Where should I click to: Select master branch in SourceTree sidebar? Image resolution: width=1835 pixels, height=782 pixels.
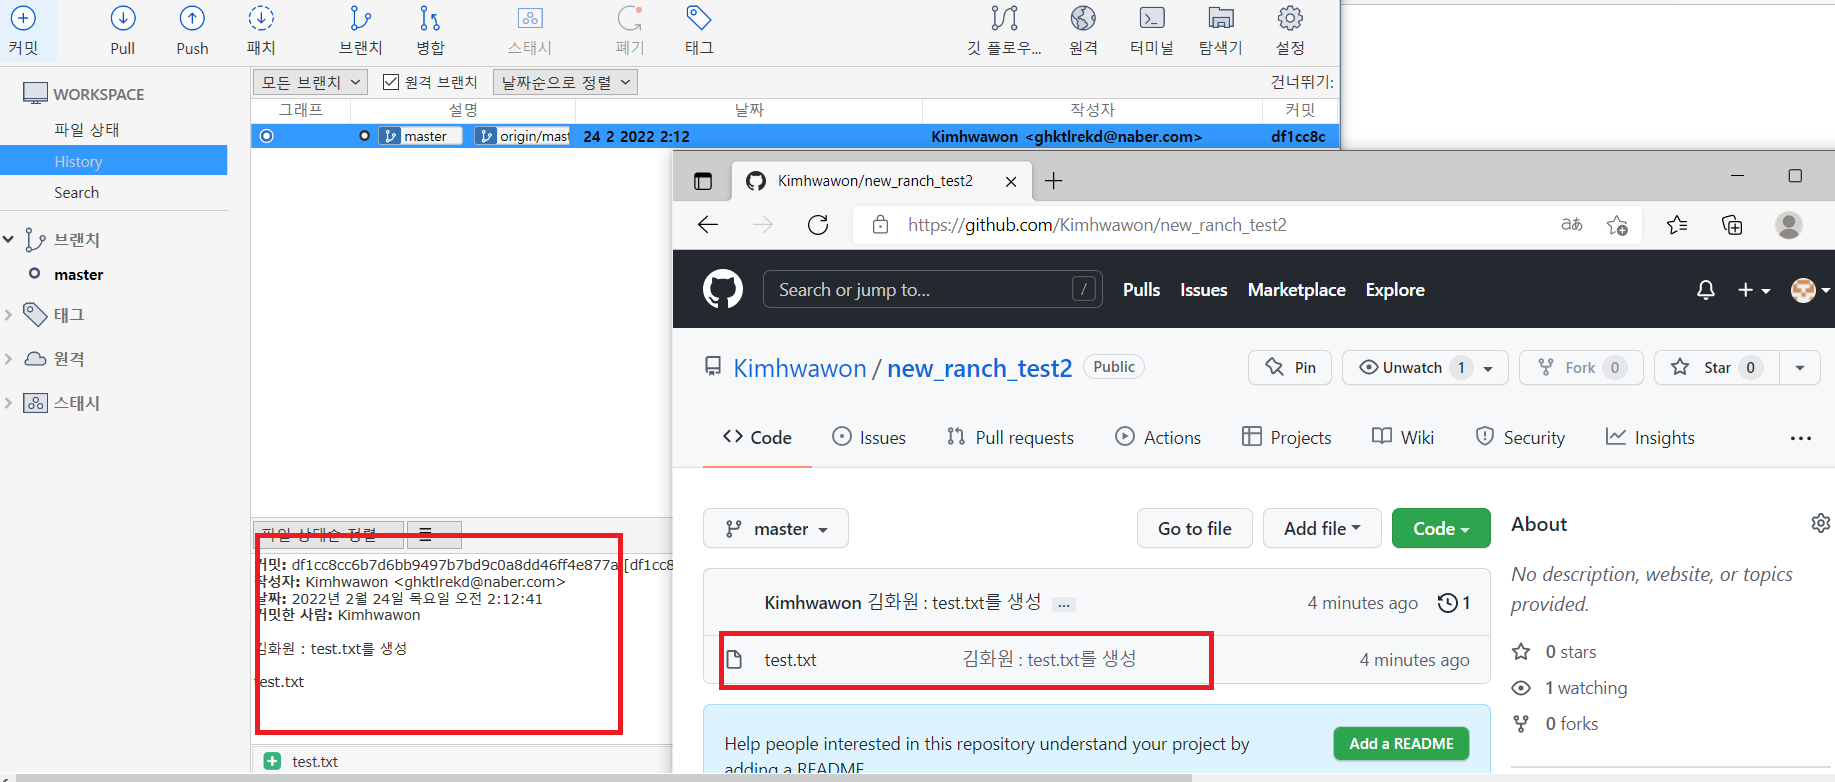point(79,274)
